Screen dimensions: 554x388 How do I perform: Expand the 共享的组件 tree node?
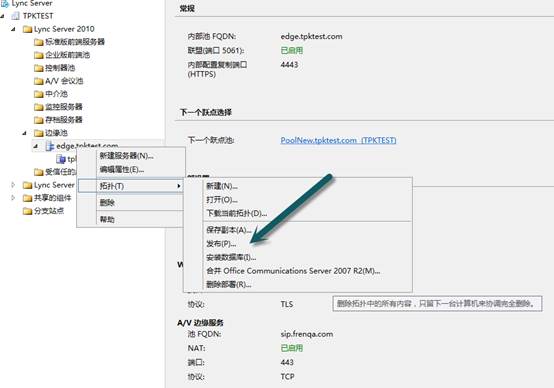pyautogui.click(x=13, y=198)
